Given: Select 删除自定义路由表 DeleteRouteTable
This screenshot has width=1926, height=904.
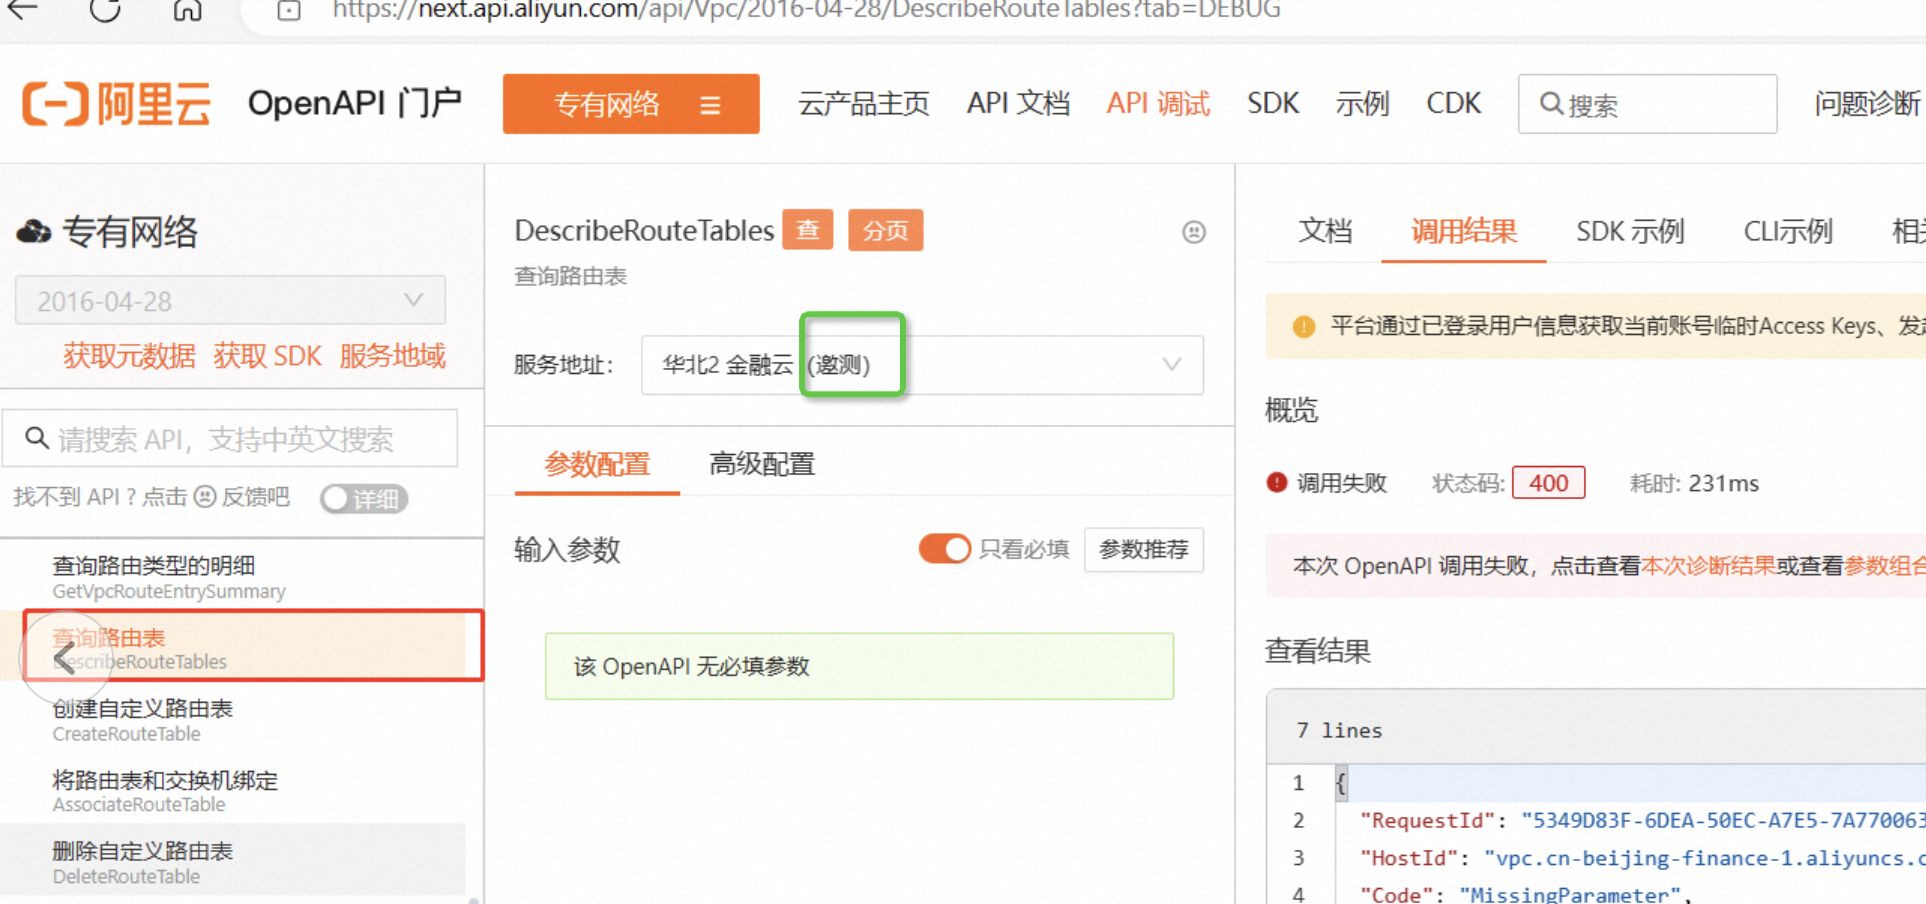Looking at the screenshot, I should click(x=234, y=861).
